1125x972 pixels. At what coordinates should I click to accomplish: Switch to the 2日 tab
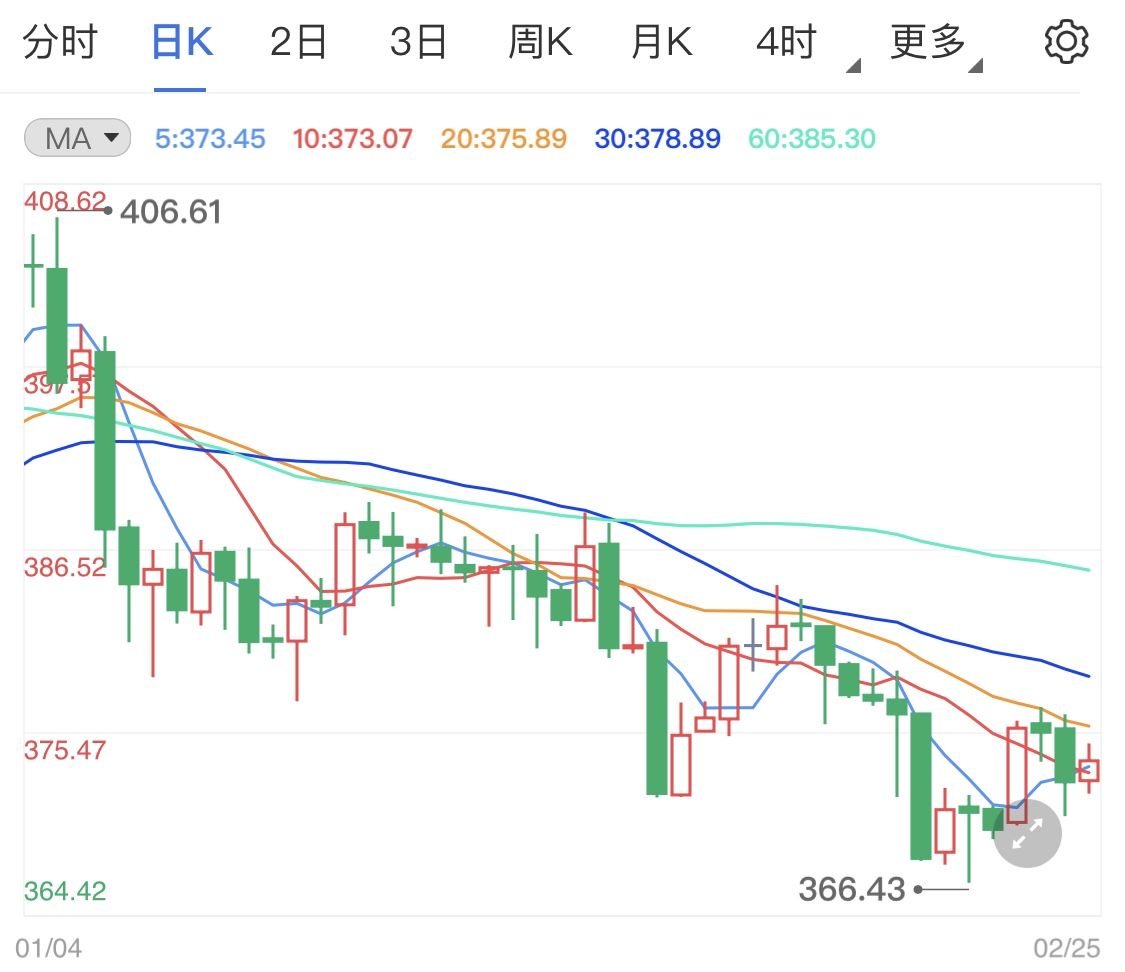[298, 42]
